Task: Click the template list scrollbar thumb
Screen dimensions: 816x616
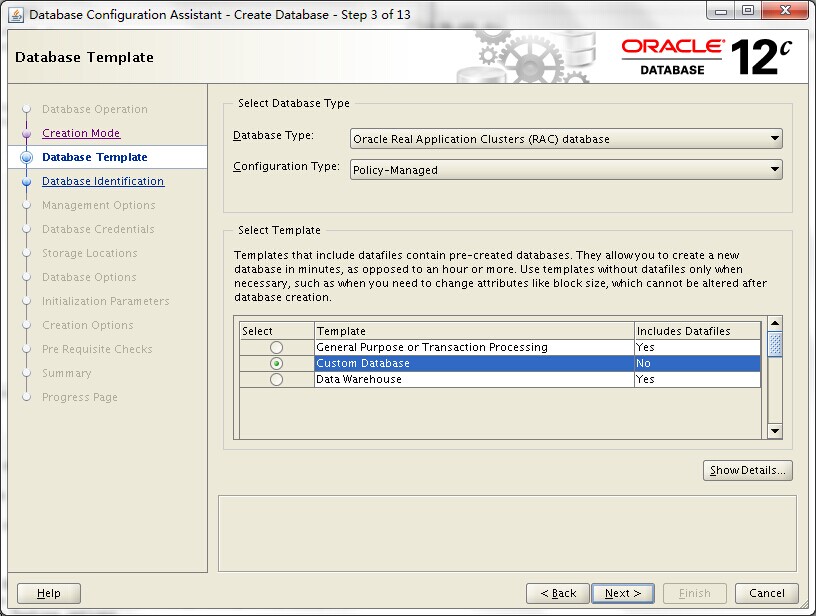Action: click(775, 344)
